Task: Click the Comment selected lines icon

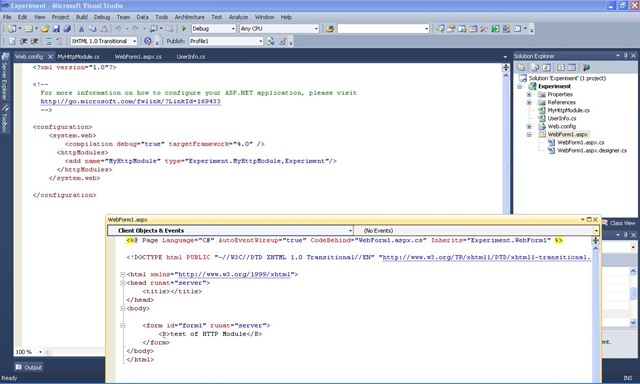Action: 48,41
